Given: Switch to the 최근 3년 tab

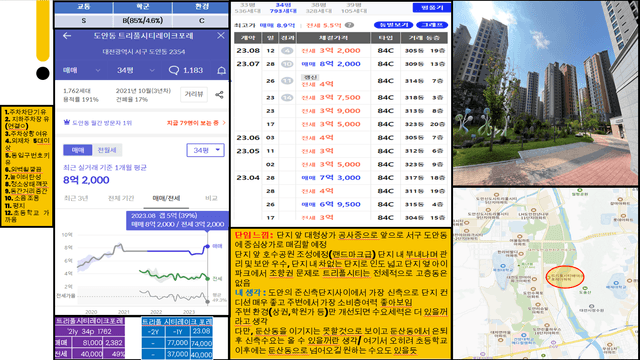Looking at the screenshot, I should click(x=76, y=198).
